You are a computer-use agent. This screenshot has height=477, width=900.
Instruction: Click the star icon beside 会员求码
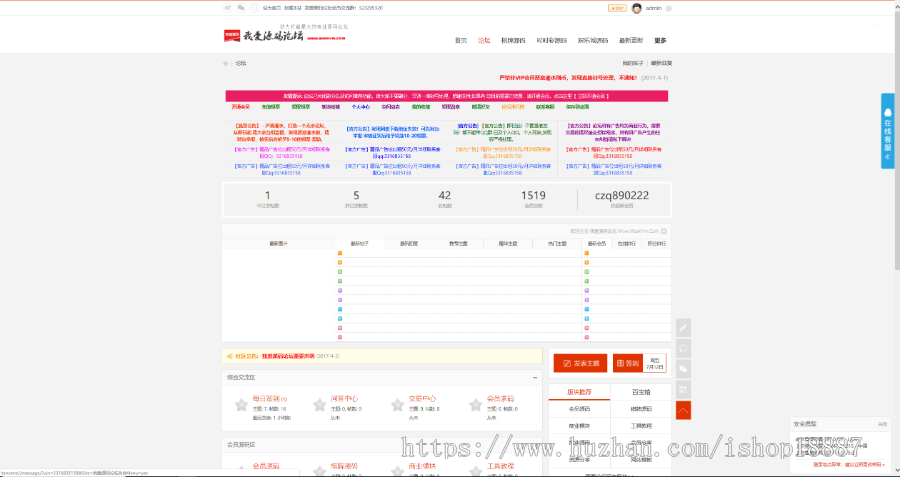475,405
